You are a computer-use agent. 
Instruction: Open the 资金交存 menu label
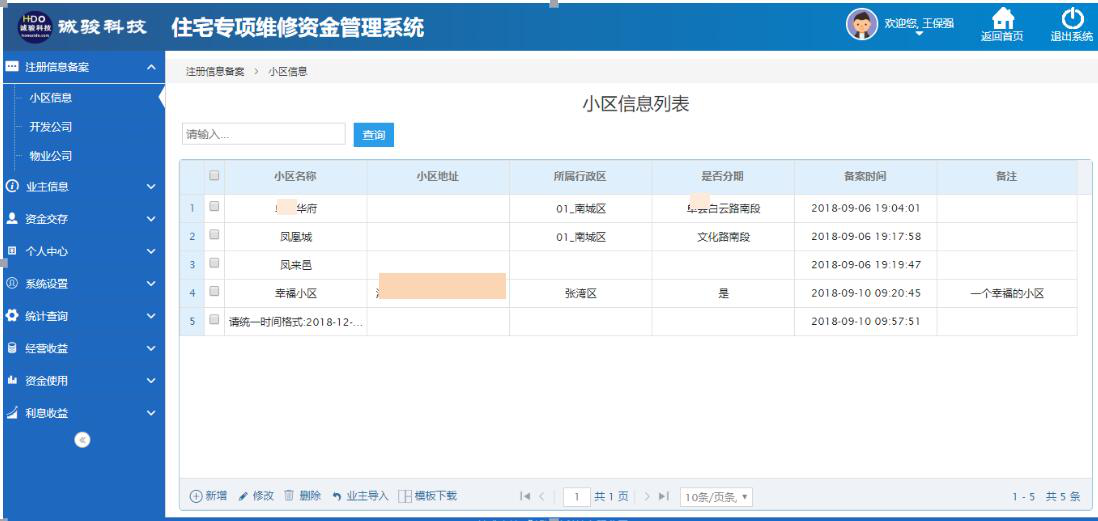(47, 219)
